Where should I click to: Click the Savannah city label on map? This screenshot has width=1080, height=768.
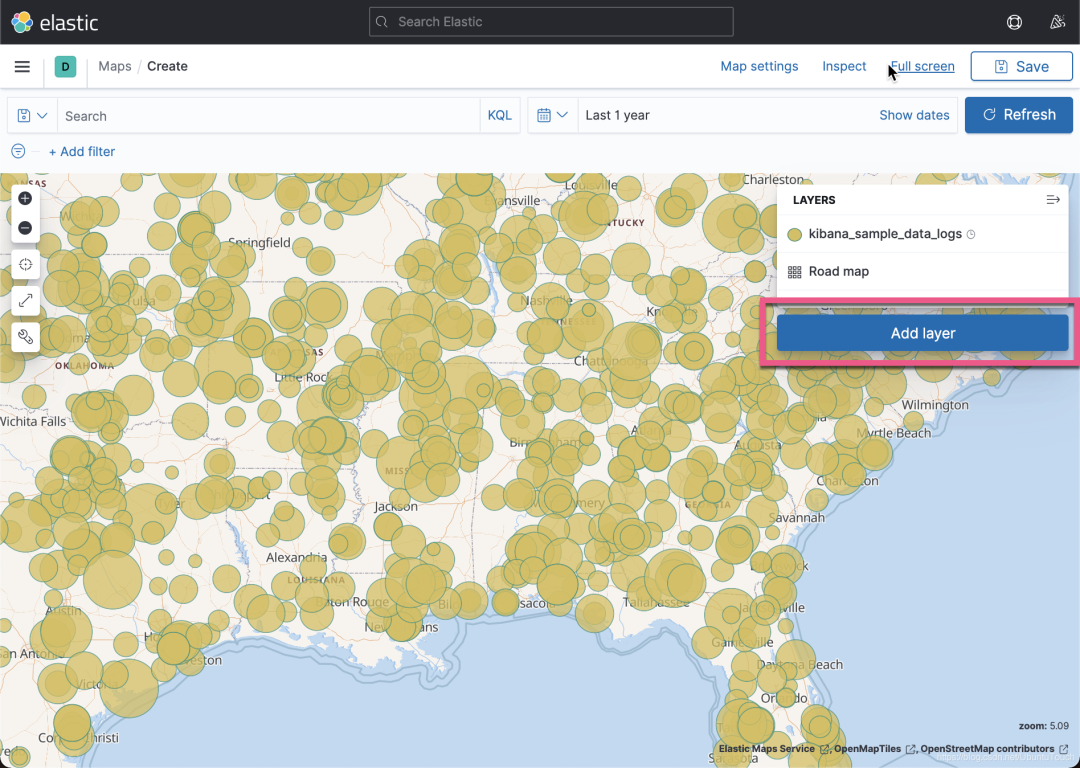[x=796, y=517]
